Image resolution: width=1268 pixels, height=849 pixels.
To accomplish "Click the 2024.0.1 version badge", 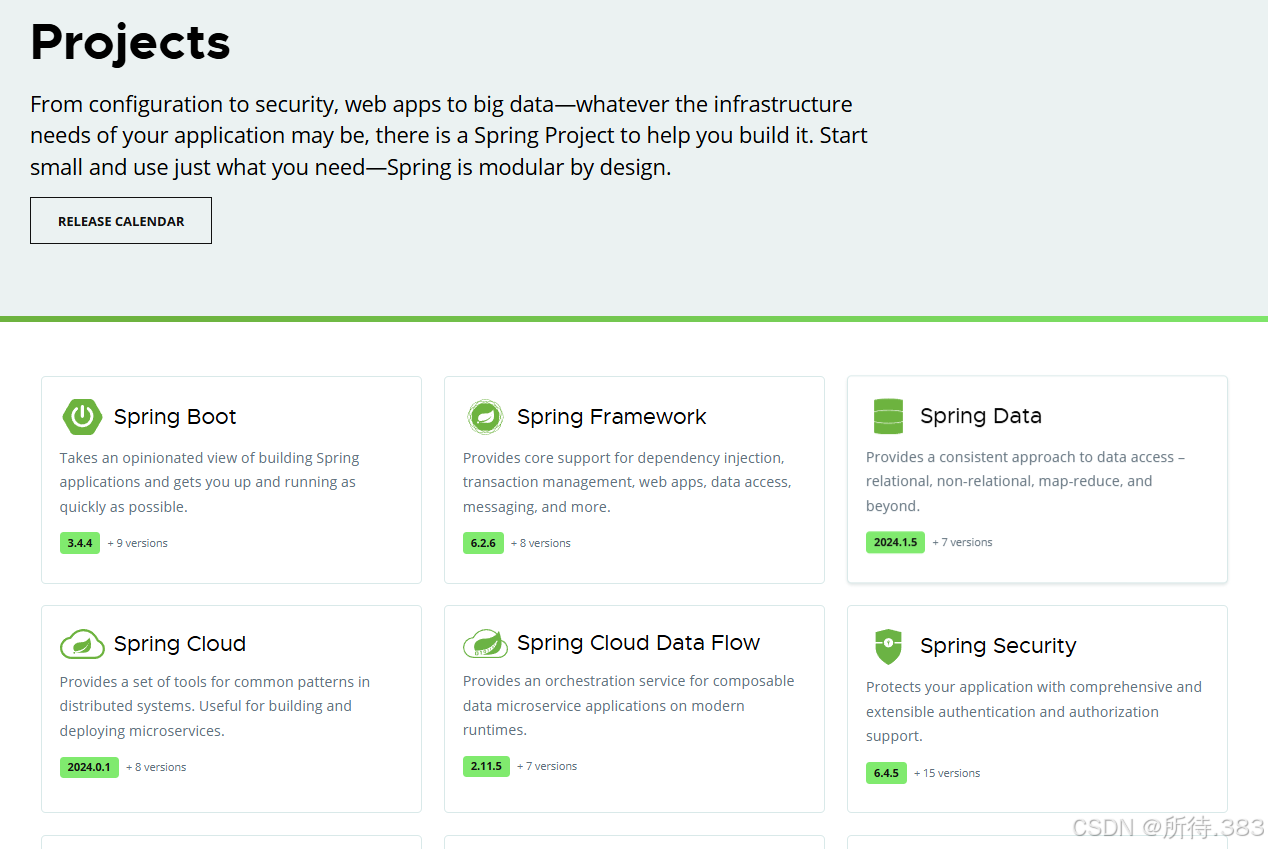I will [x=89, y=767].
